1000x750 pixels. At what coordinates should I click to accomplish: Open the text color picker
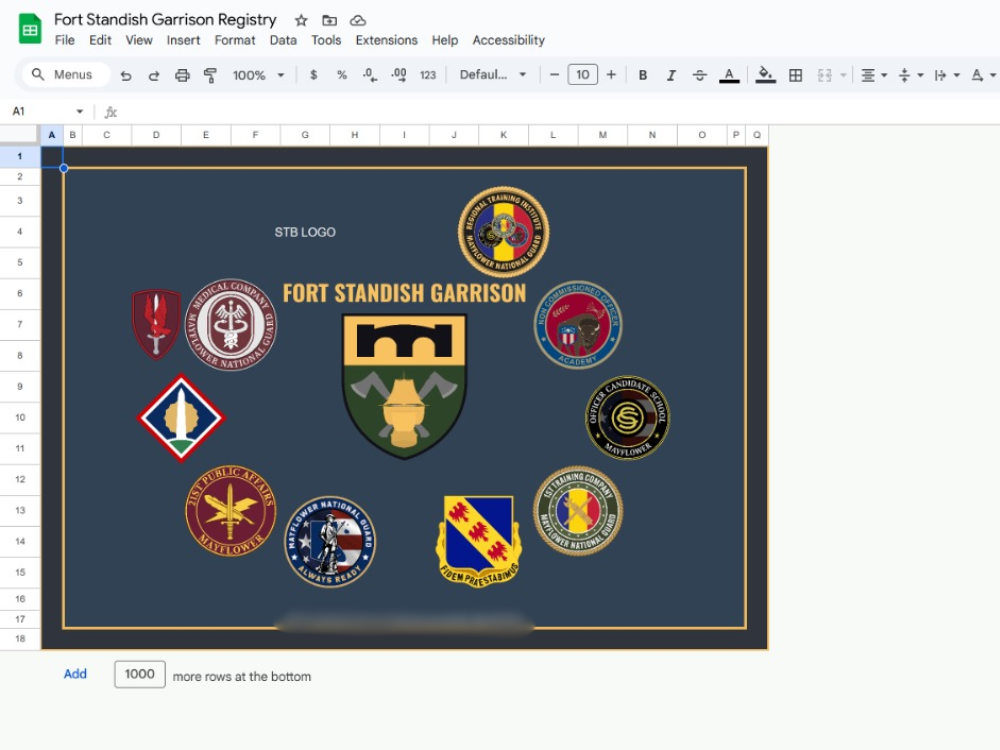point(729,75)
